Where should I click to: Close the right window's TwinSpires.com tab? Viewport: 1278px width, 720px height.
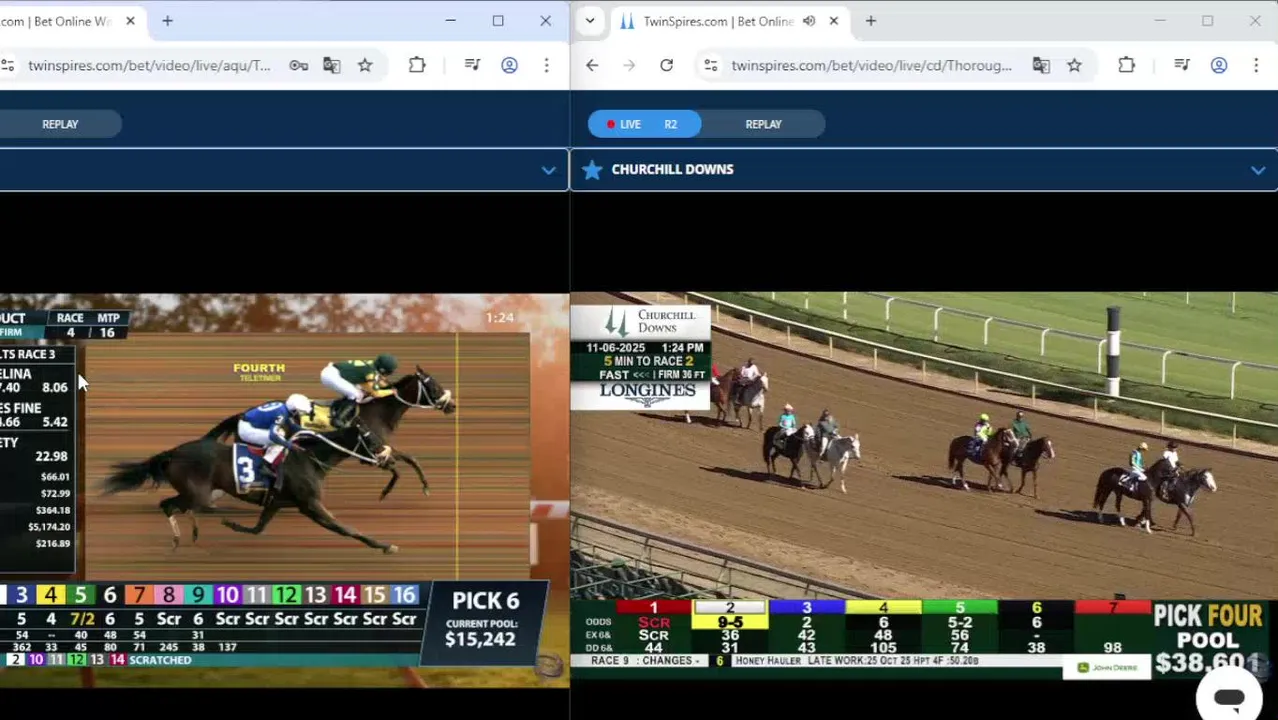click(x=834, y=21)
